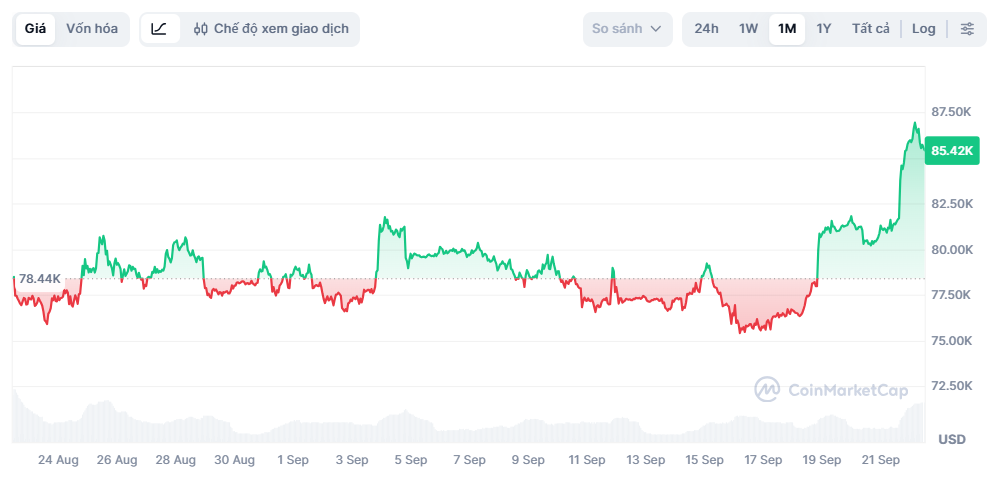The width and height of the screenshot is (1001, 487).
Task: Click the 21 Sep date label
Action: [x=880, y=460]
